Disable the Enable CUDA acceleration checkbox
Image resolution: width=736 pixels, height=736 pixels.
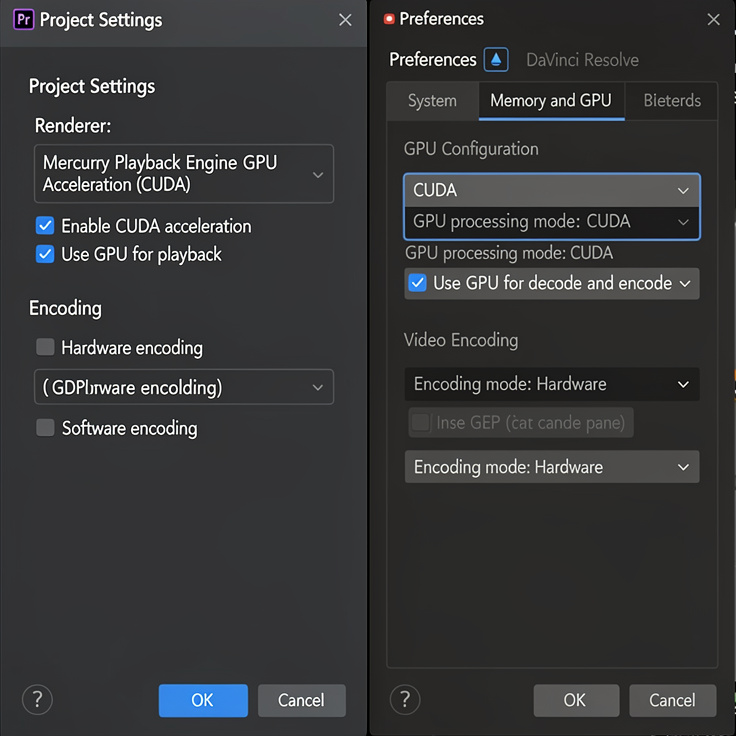click(x=45, y=226)
